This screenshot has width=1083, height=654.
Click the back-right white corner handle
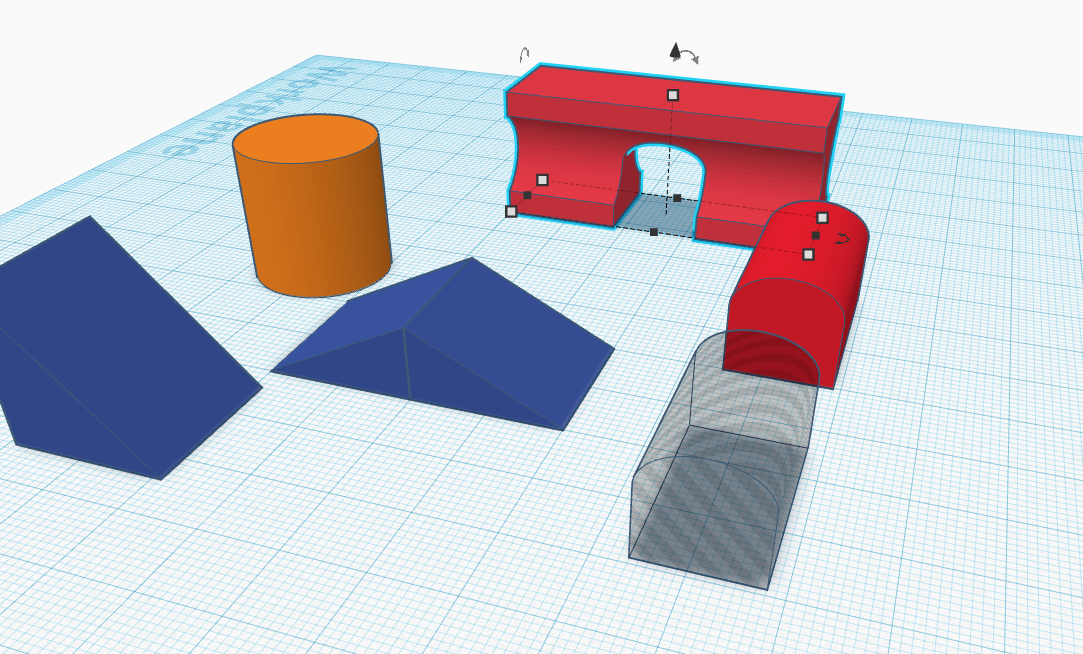pos(822,218)
